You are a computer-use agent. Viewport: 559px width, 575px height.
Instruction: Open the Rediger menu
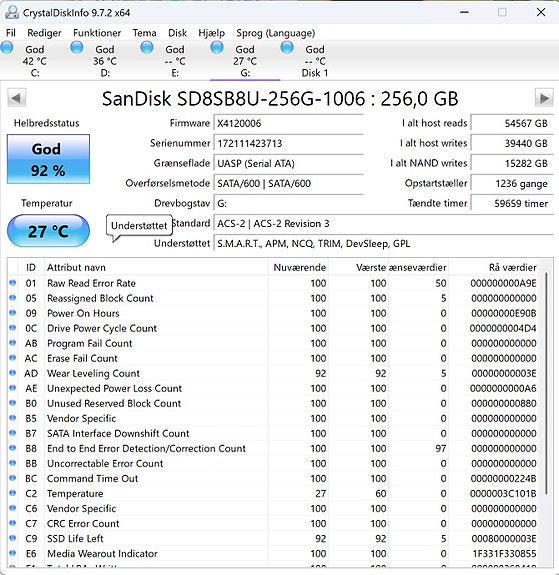(44, 33)
